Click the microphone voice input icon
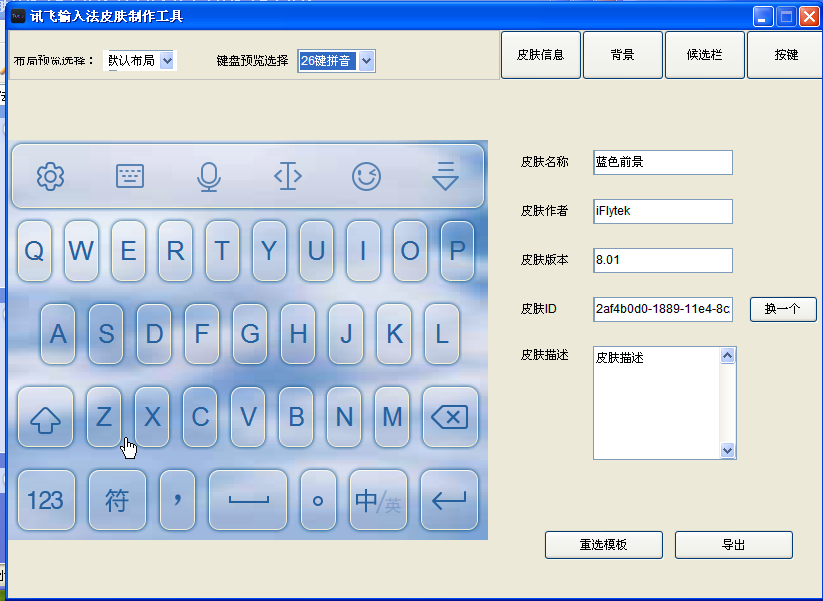The width and height of the screenshot is (823, 601). click(208, 177)
